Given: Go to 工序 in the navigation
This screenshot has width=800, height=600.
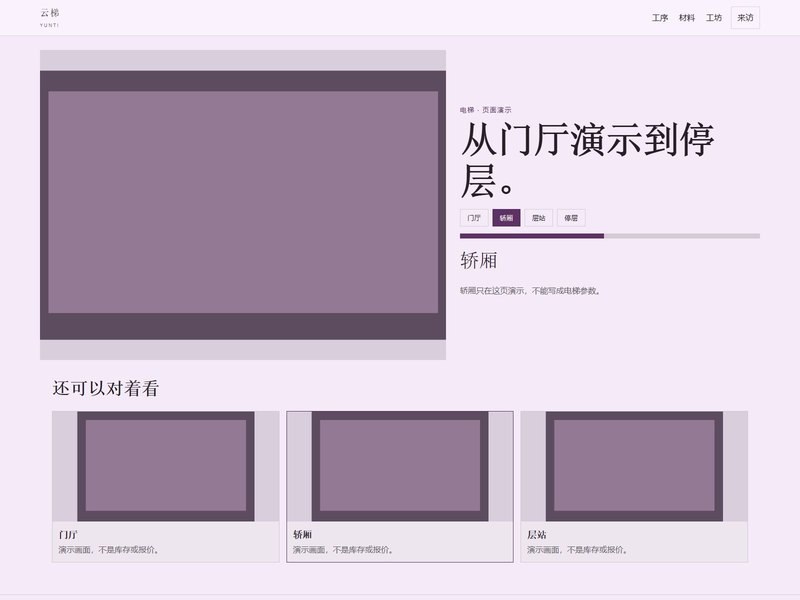Looking at the screenshot, I should (660, 18).
